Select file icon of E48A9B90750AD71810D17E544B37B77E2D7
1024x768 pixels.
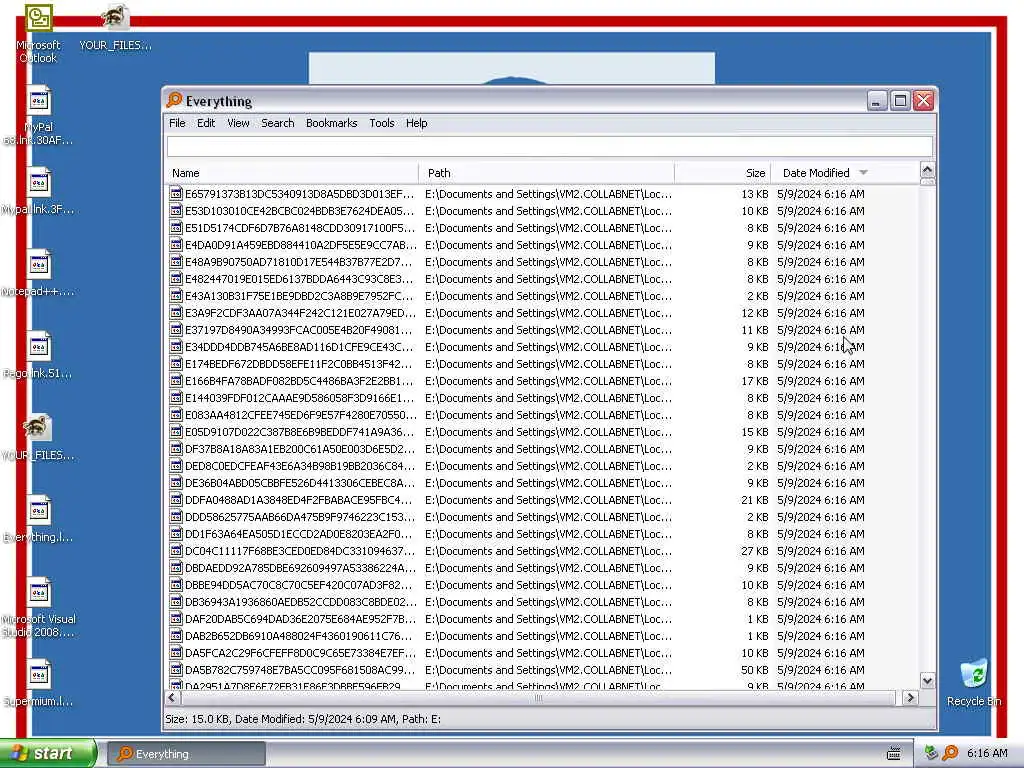click(176, 261)
